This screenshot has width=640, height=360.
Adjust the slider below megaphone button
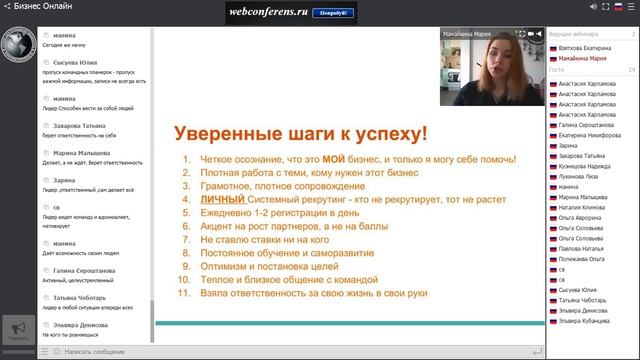coord(18,351)
